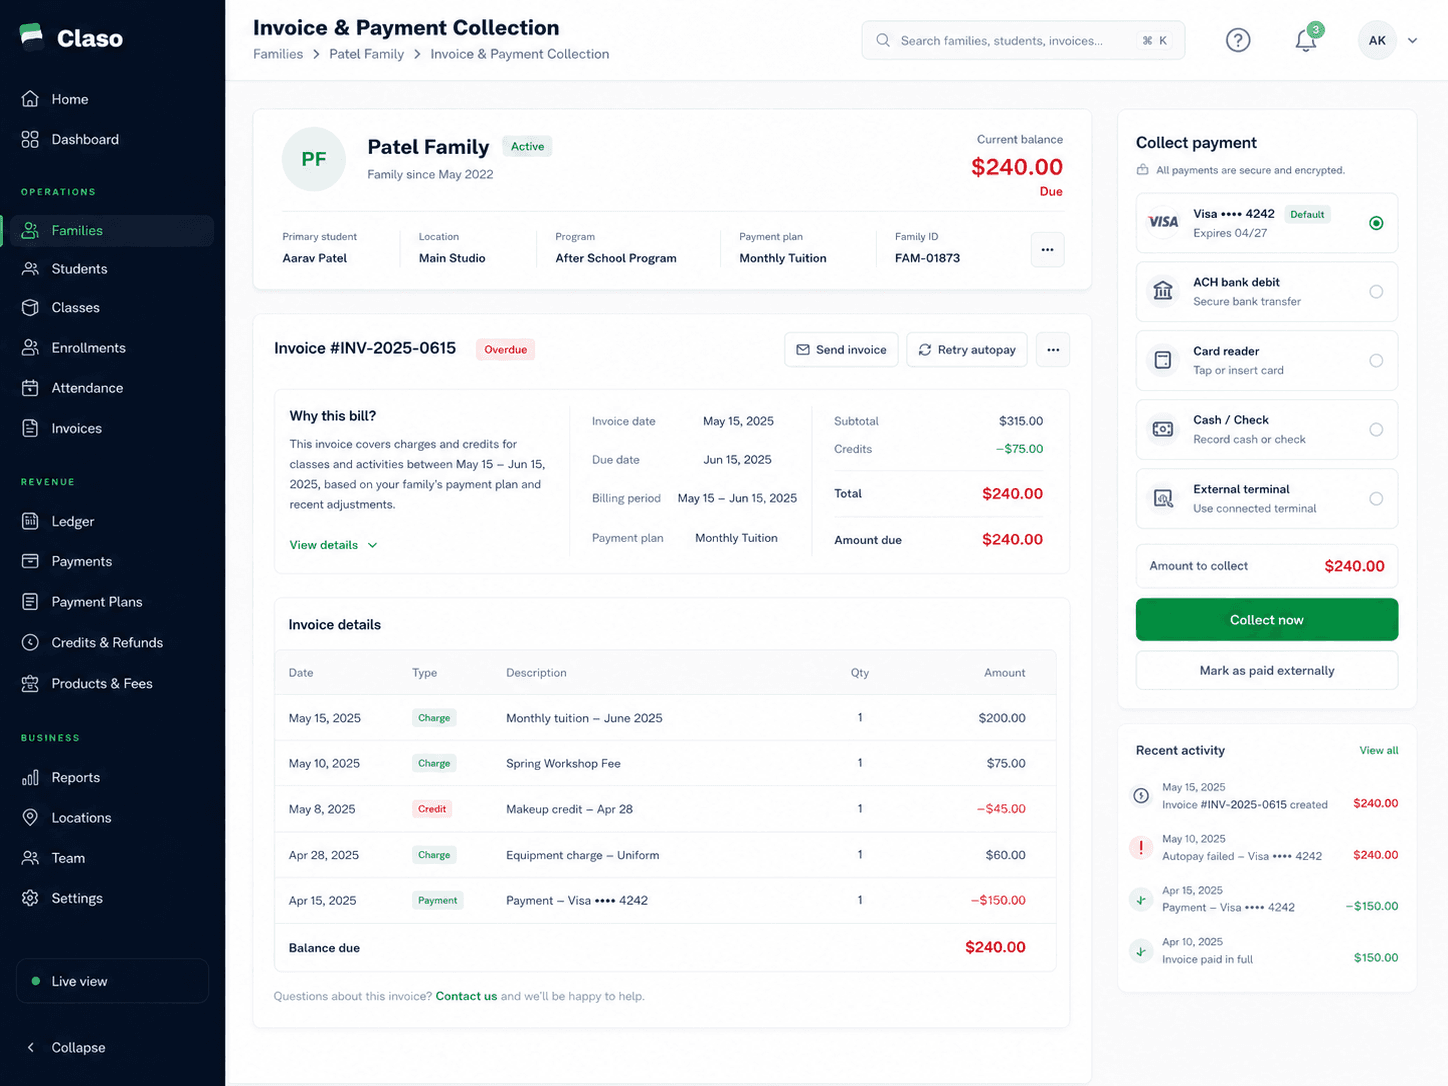1448x1086 pixels.
Task: Open invoice more options ellipsis menu
Action: (x=1053, y=349)
